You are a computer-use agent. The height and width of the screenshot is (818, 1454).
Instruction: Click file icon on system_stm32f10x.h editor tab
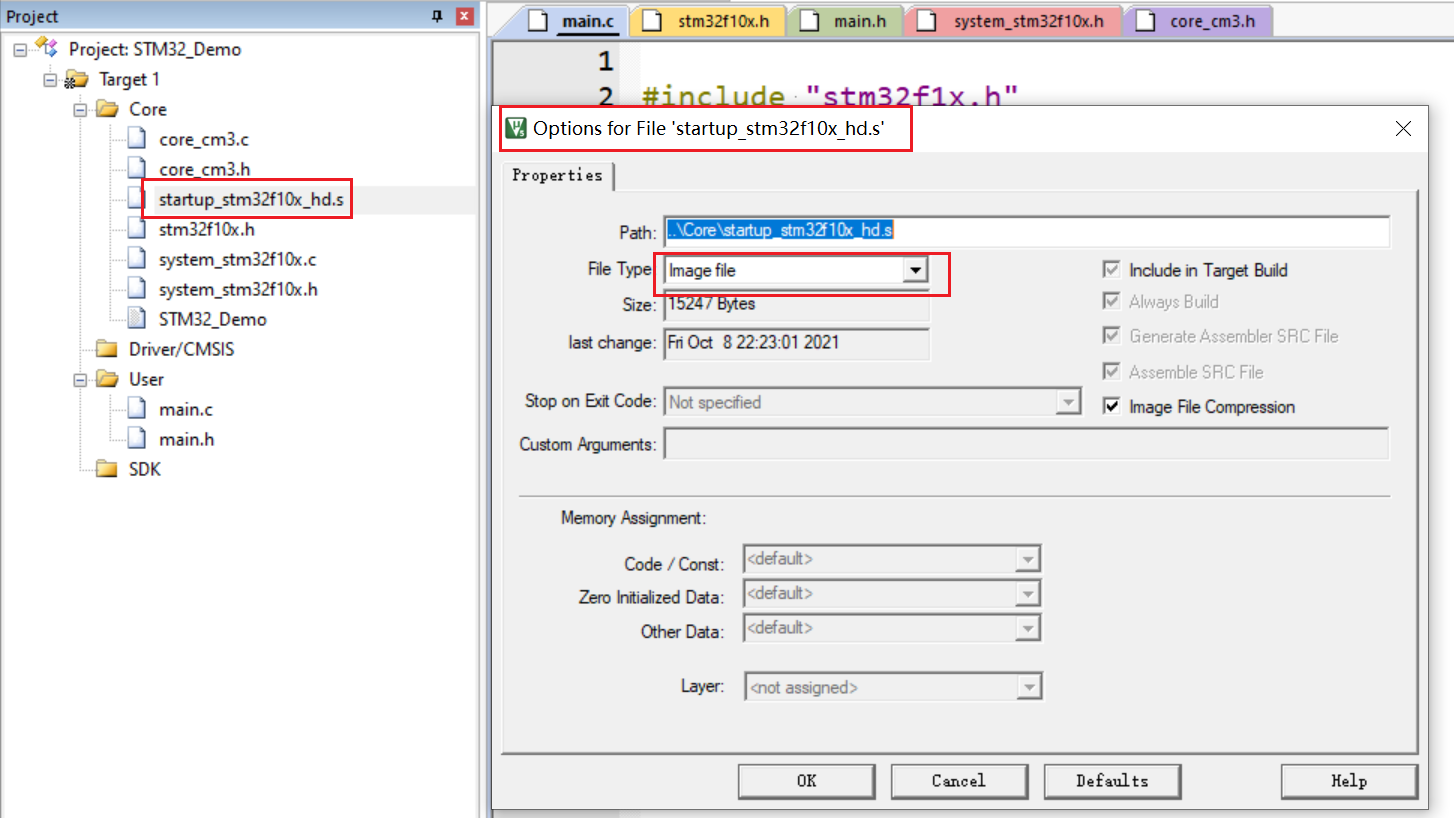(928, 21)
